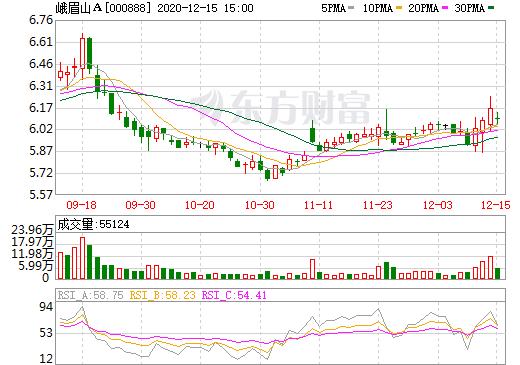This screenshot has height=365, width=520.
Task: Click the date 2020-12-15 in title
Action: [x=188, y=8]
